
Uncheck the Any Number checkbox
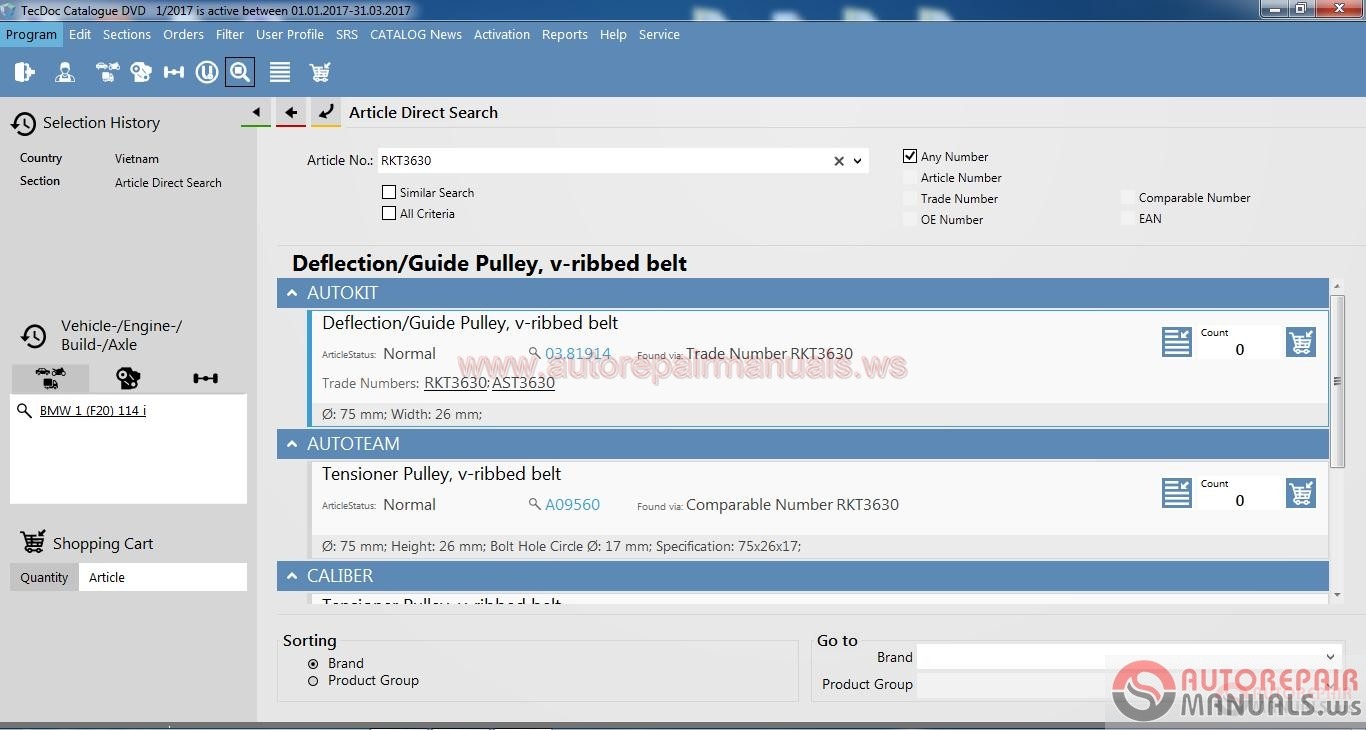[x=910, y=156]
